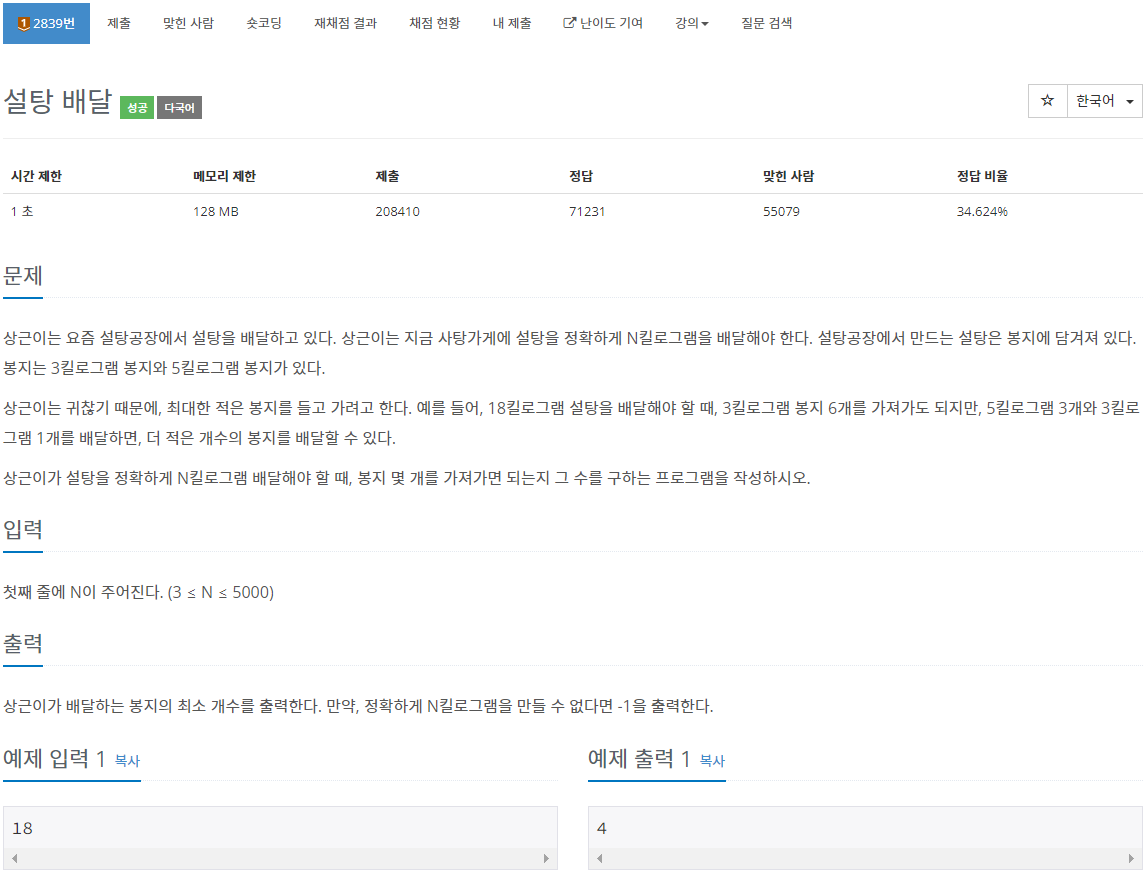Open the 숏코딩 tab
This screenshot has width=1147, height=887.
[x=263, y=23]
